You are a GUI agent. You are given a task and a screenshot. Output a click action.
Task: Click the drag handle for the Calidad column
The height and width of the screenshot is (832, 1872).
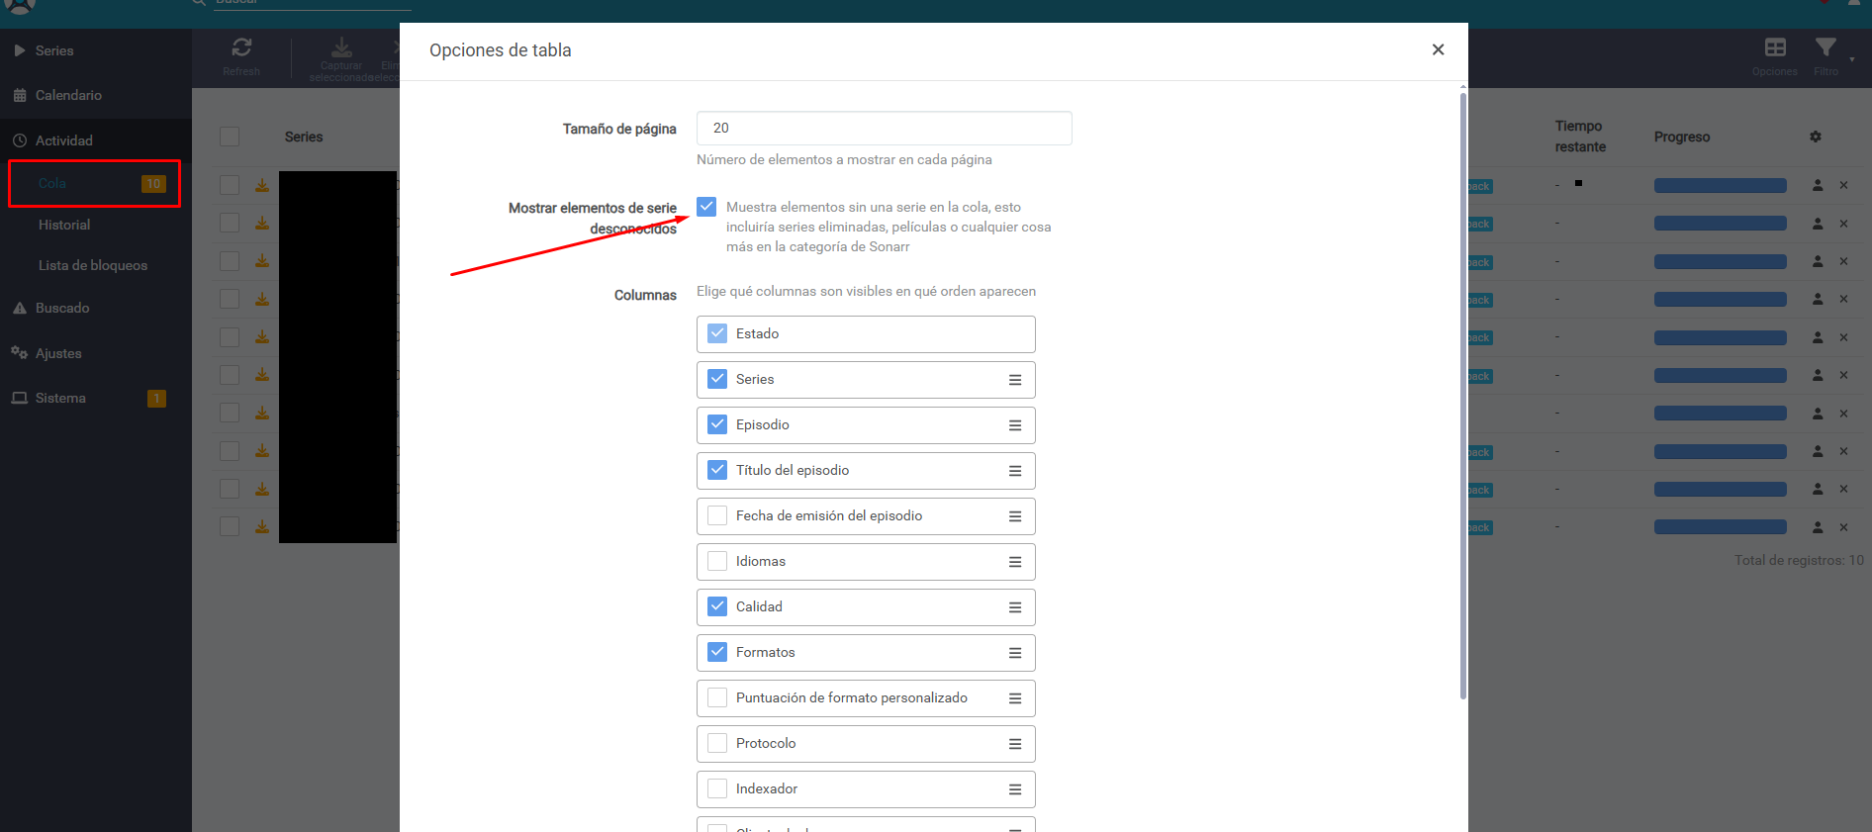(x=1014, y=607)
